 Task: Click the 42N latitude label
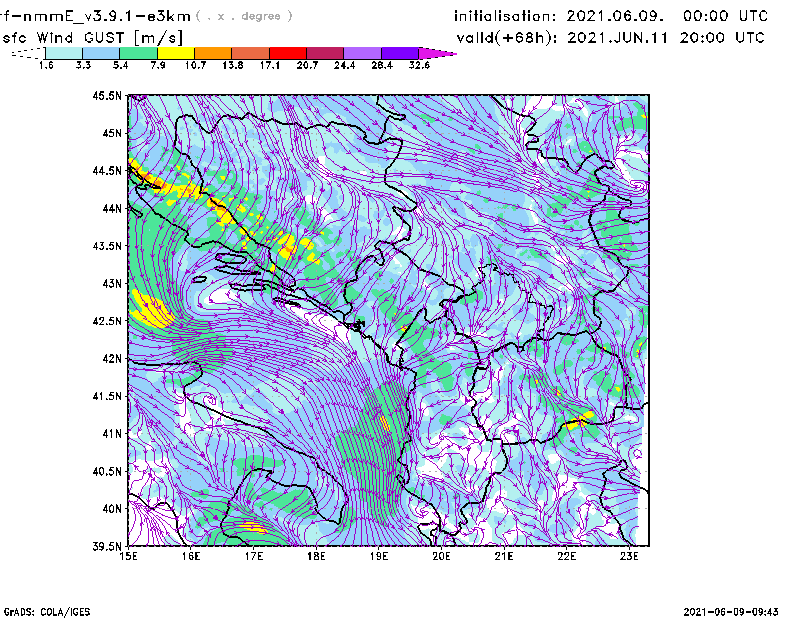[x=112, y=358]
